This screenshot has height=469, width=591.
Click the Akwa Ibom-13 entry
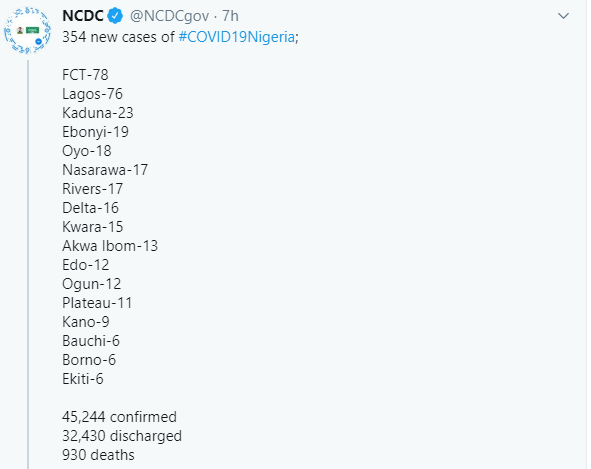click(110, 246)
